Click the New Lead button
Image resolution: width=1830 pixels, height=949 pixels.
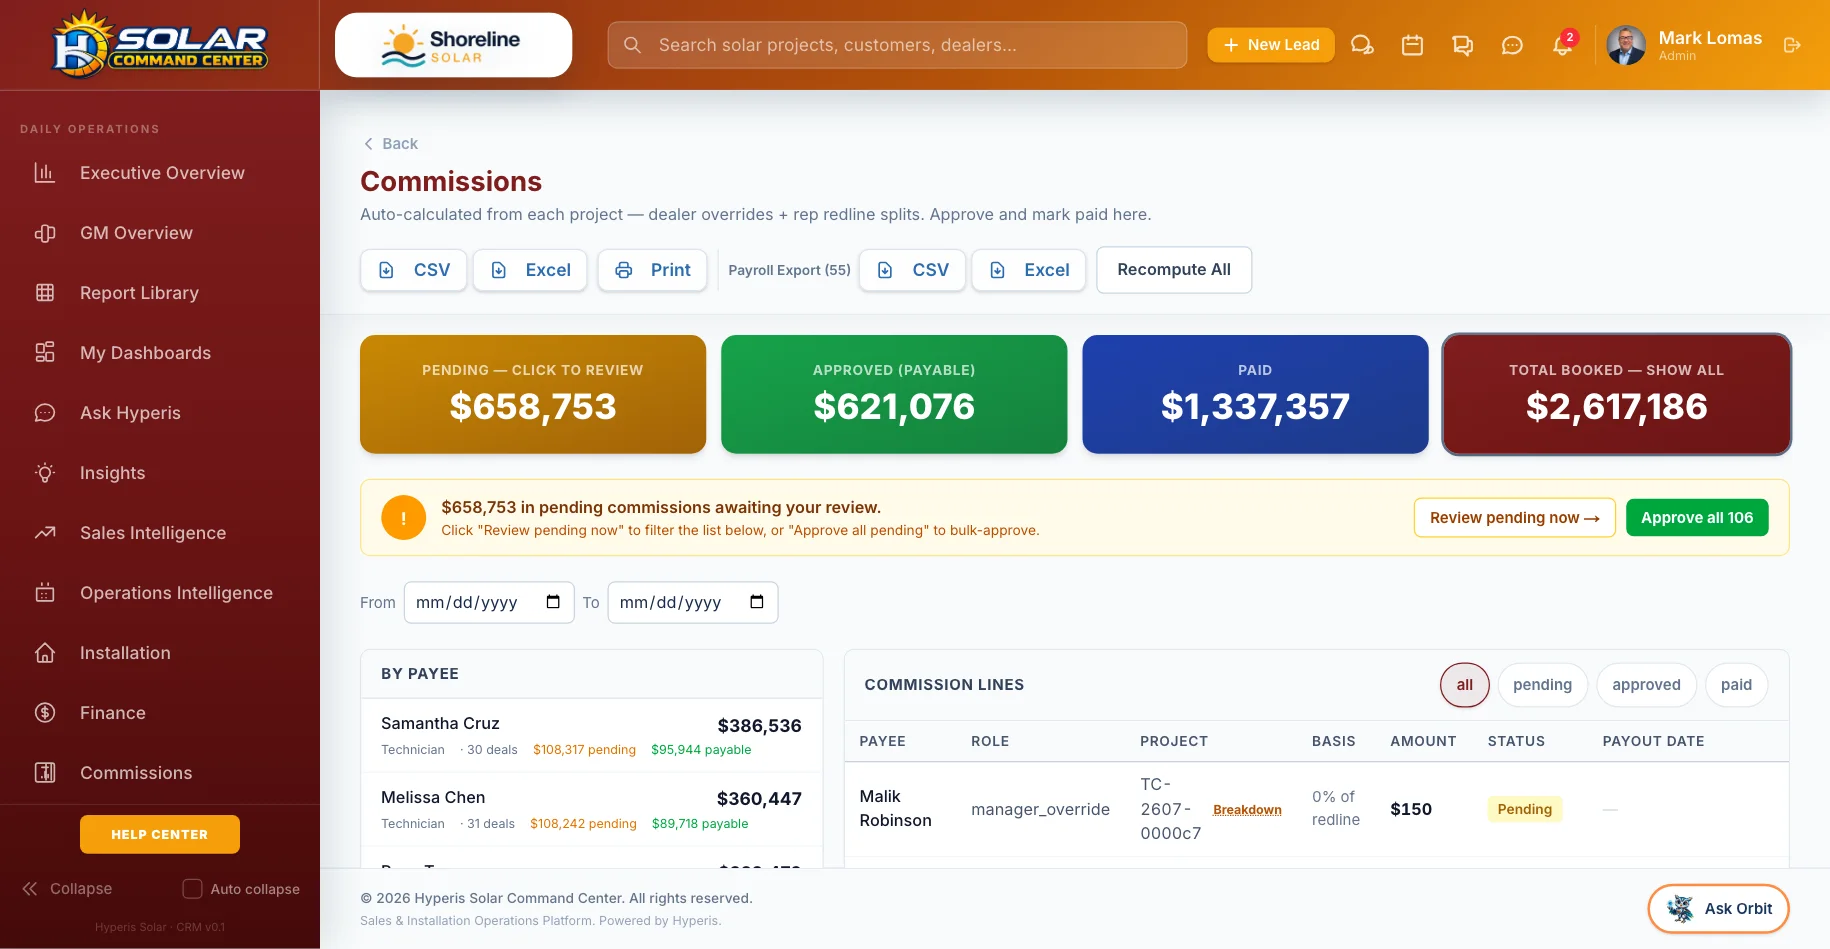[1271, 45]
